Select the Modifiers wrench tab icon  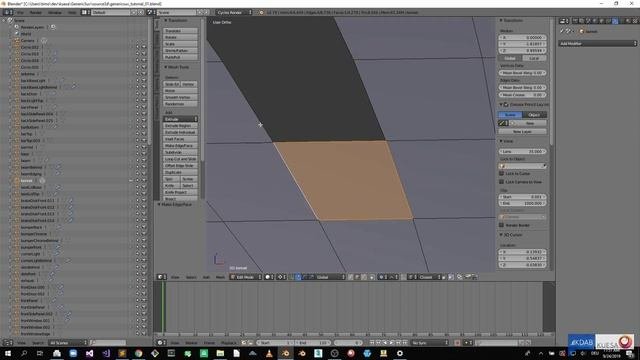coord(615,20)
